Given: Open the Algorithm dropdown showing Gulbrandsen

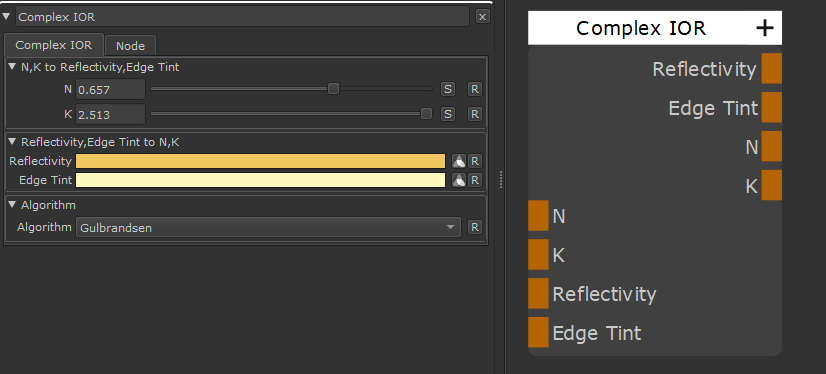Looking at the screenshot, I should pyautogui.click(x=268, y=228).
